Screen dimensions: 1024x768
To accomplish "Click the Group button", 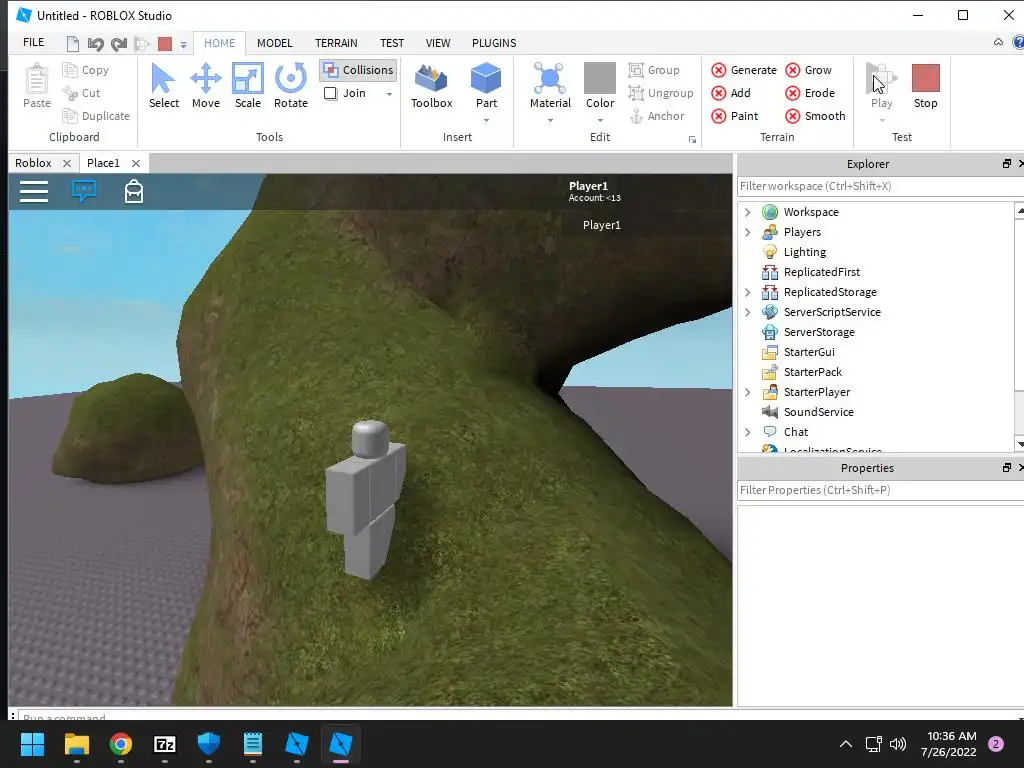I will (x=654, y=70).
